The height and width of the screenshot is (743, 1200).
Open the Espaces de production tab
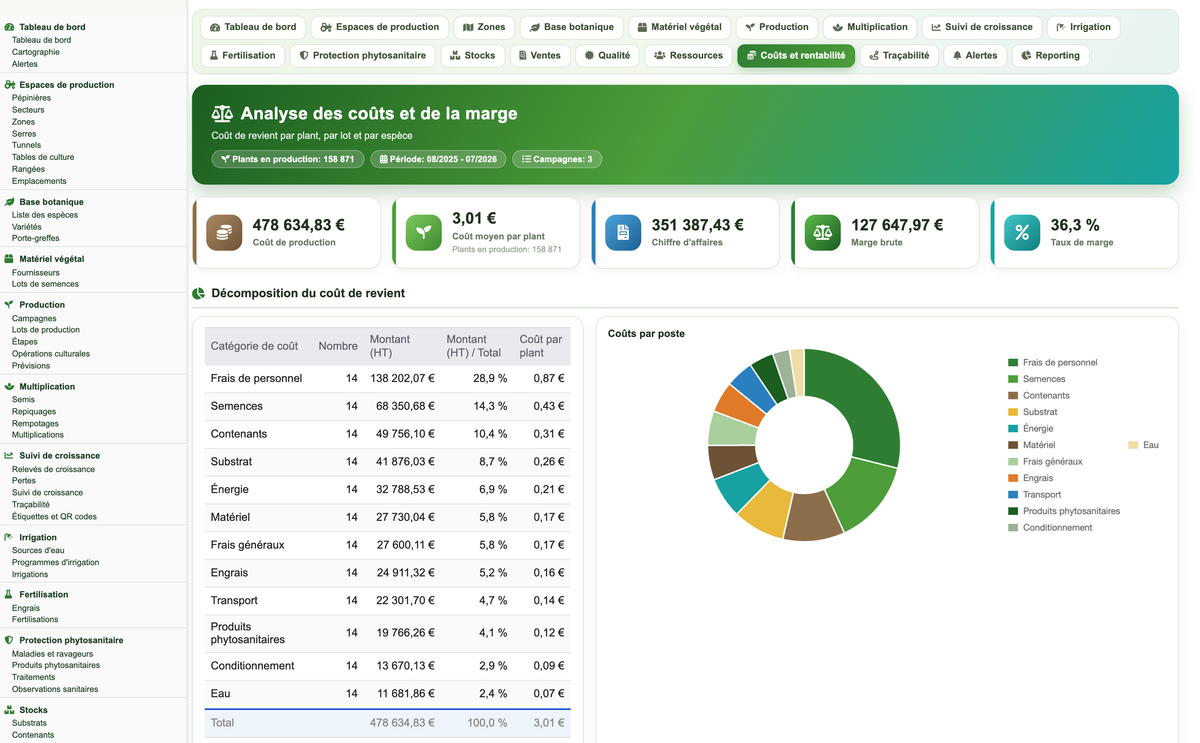click(x=380, y=27)
